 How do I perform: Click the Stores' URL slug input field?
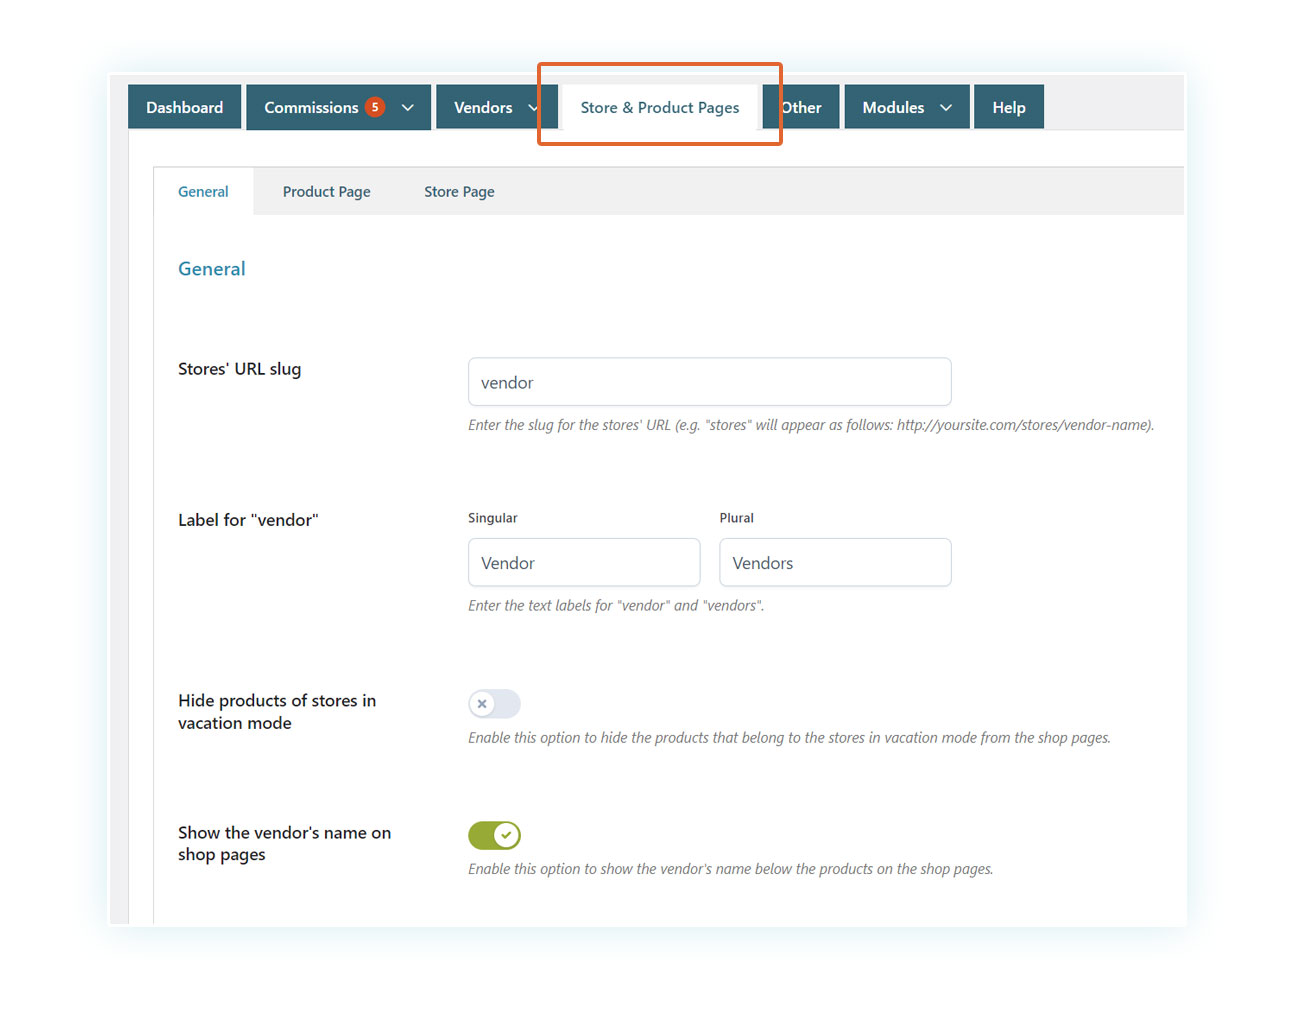[x=709, y=383]
